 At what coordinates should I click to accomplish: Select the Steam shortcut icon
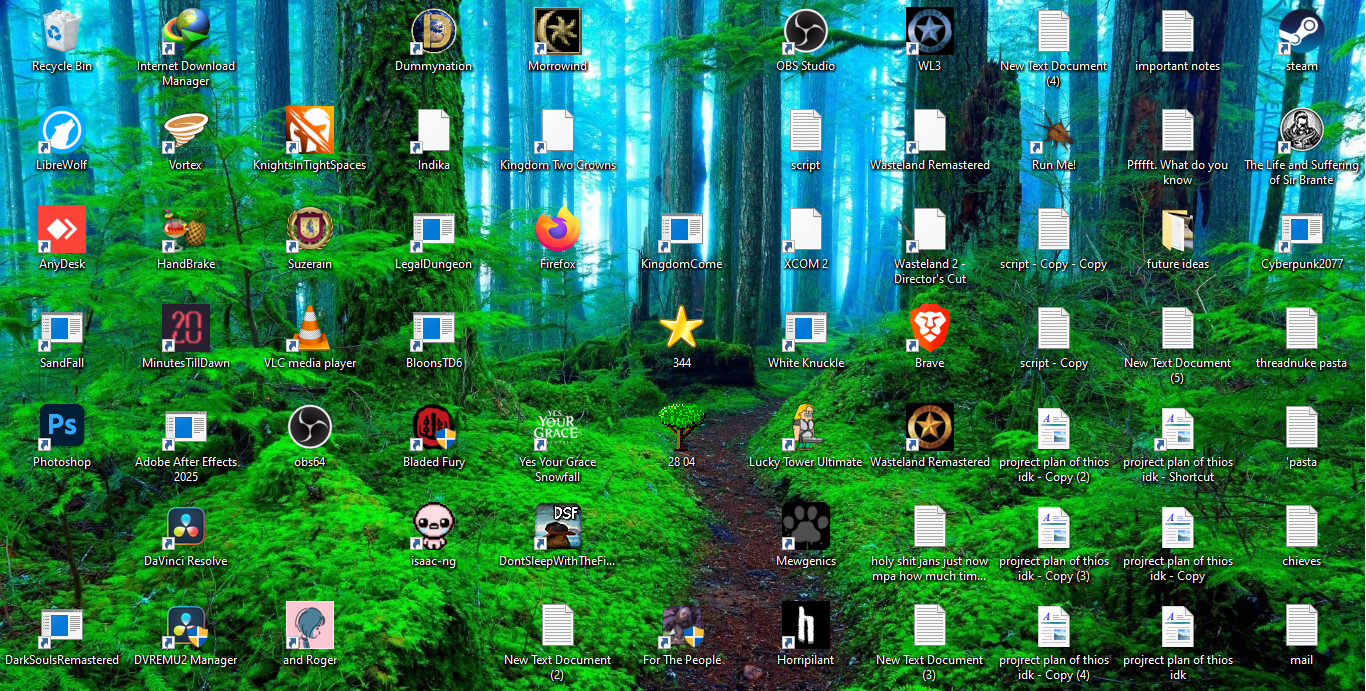(x=1302, y=31)
